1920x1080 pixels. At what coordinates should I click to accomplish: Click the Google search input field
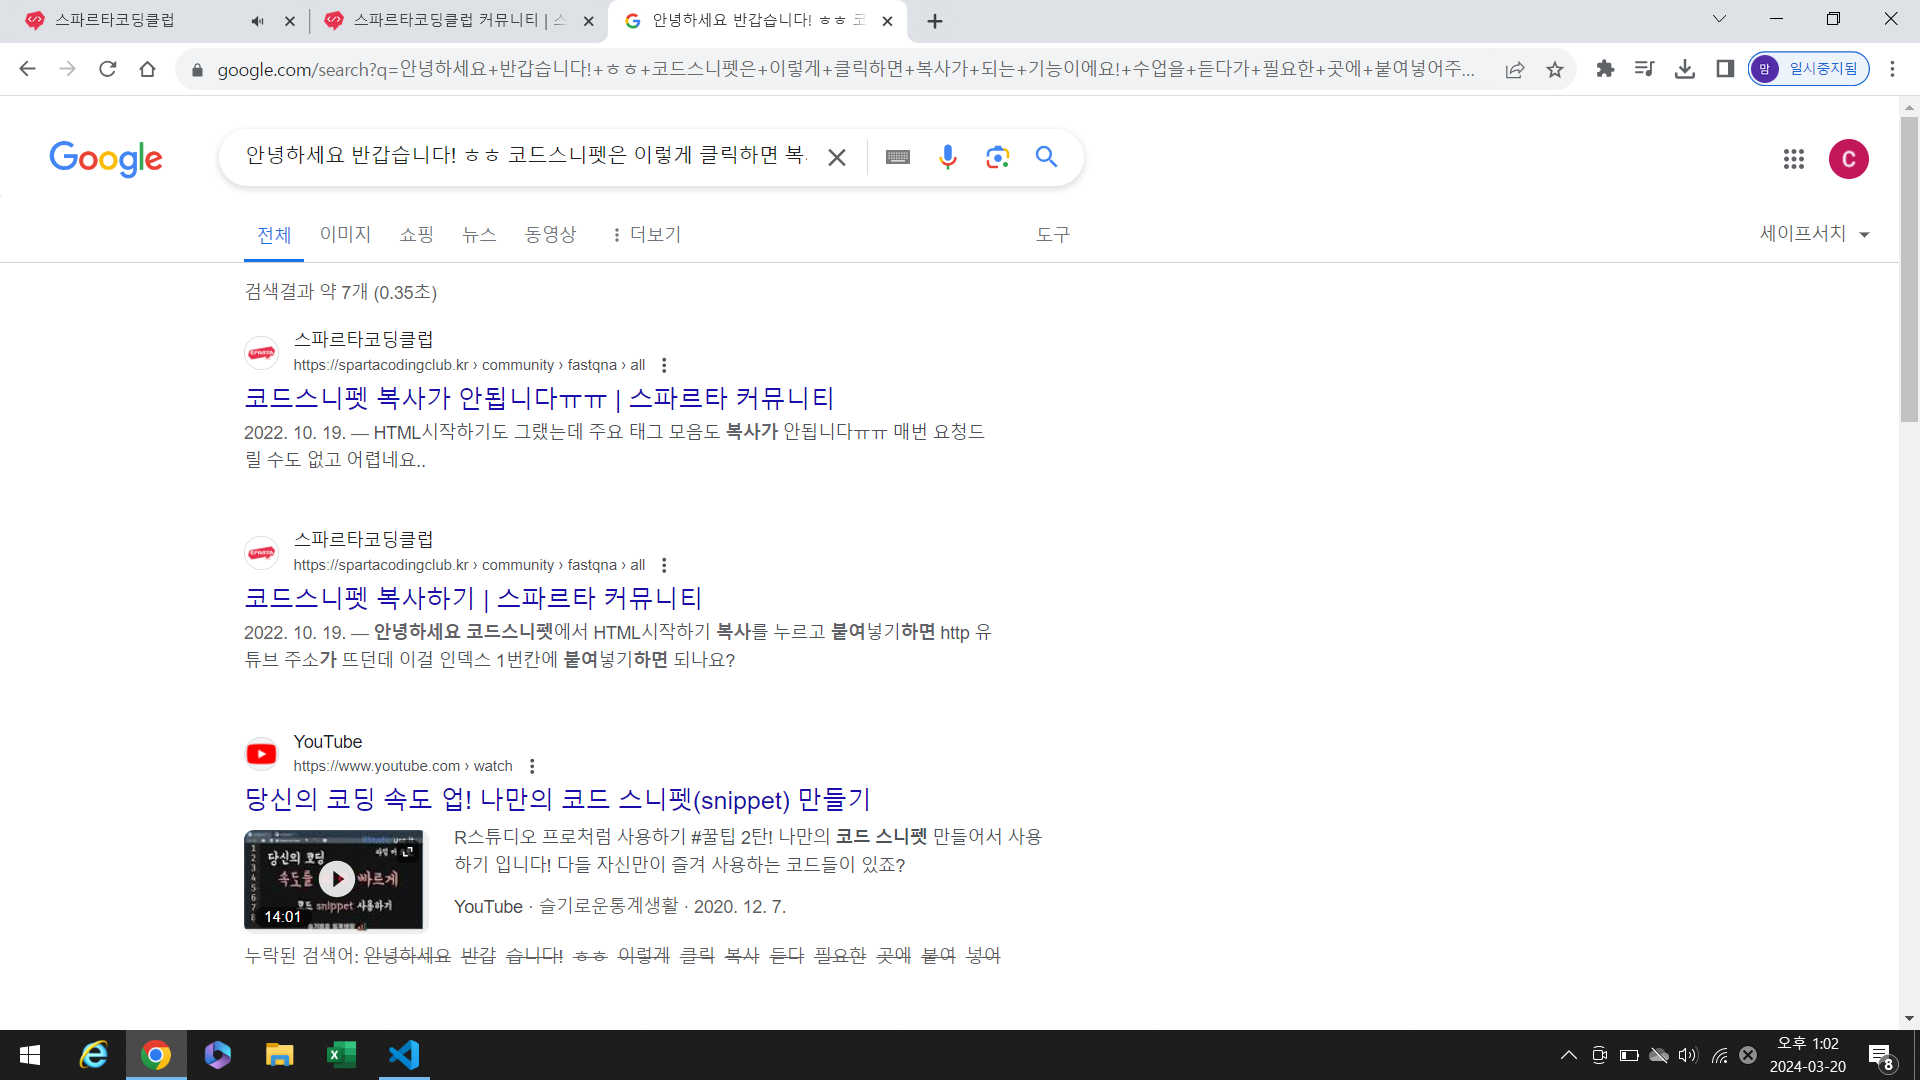pos(526,156)
